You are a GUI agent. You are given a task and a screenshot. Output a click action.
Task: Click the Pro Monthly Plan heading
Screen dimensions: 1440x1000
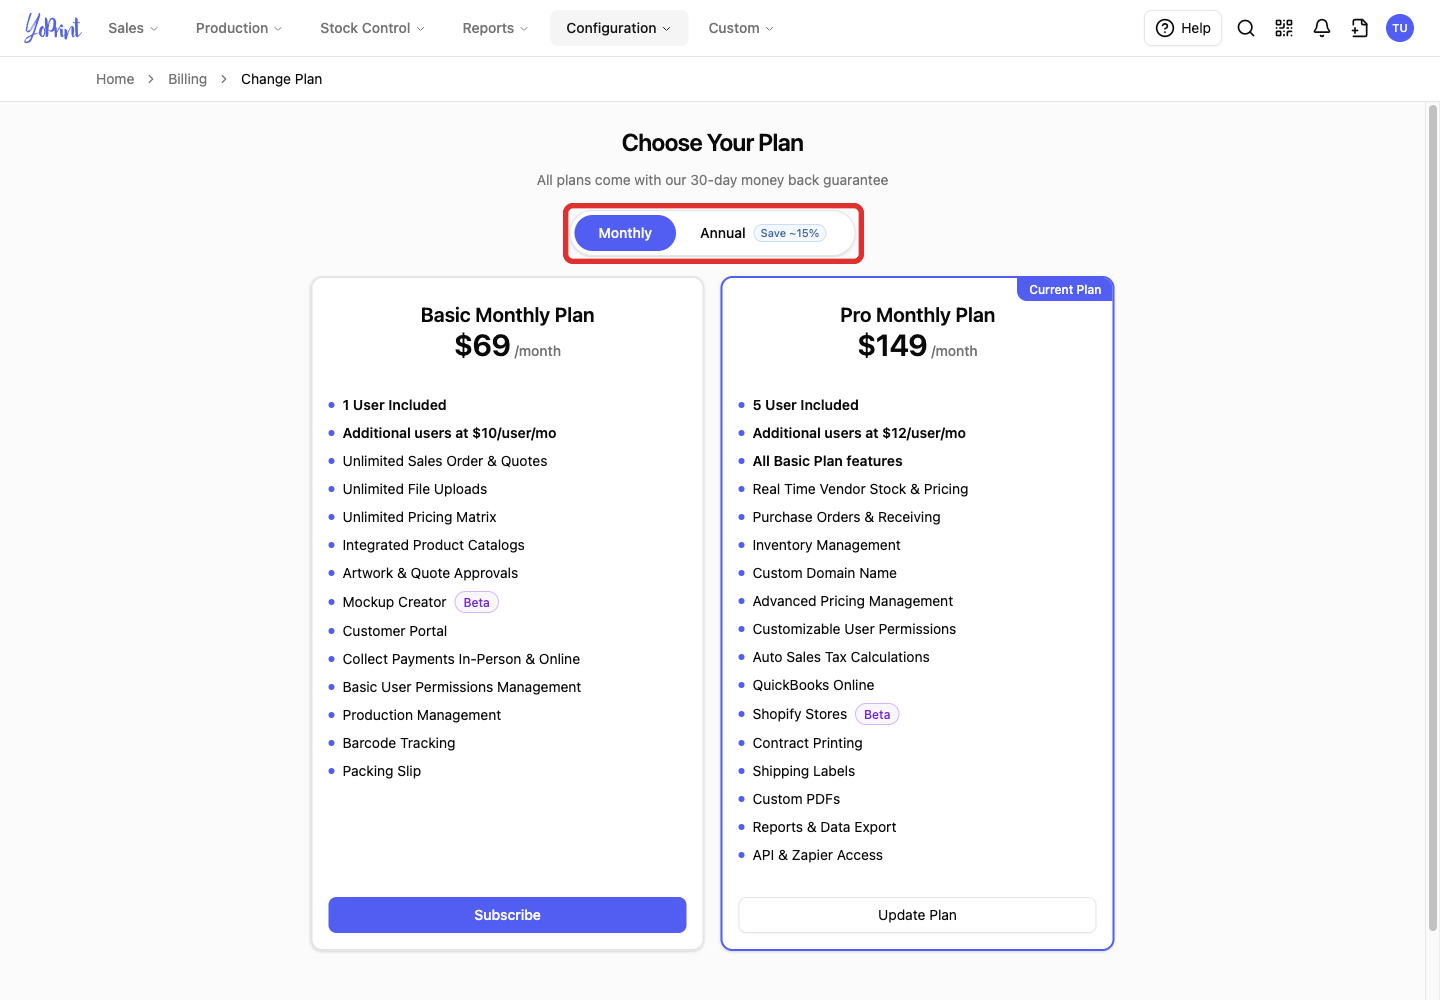coord(917,315)
